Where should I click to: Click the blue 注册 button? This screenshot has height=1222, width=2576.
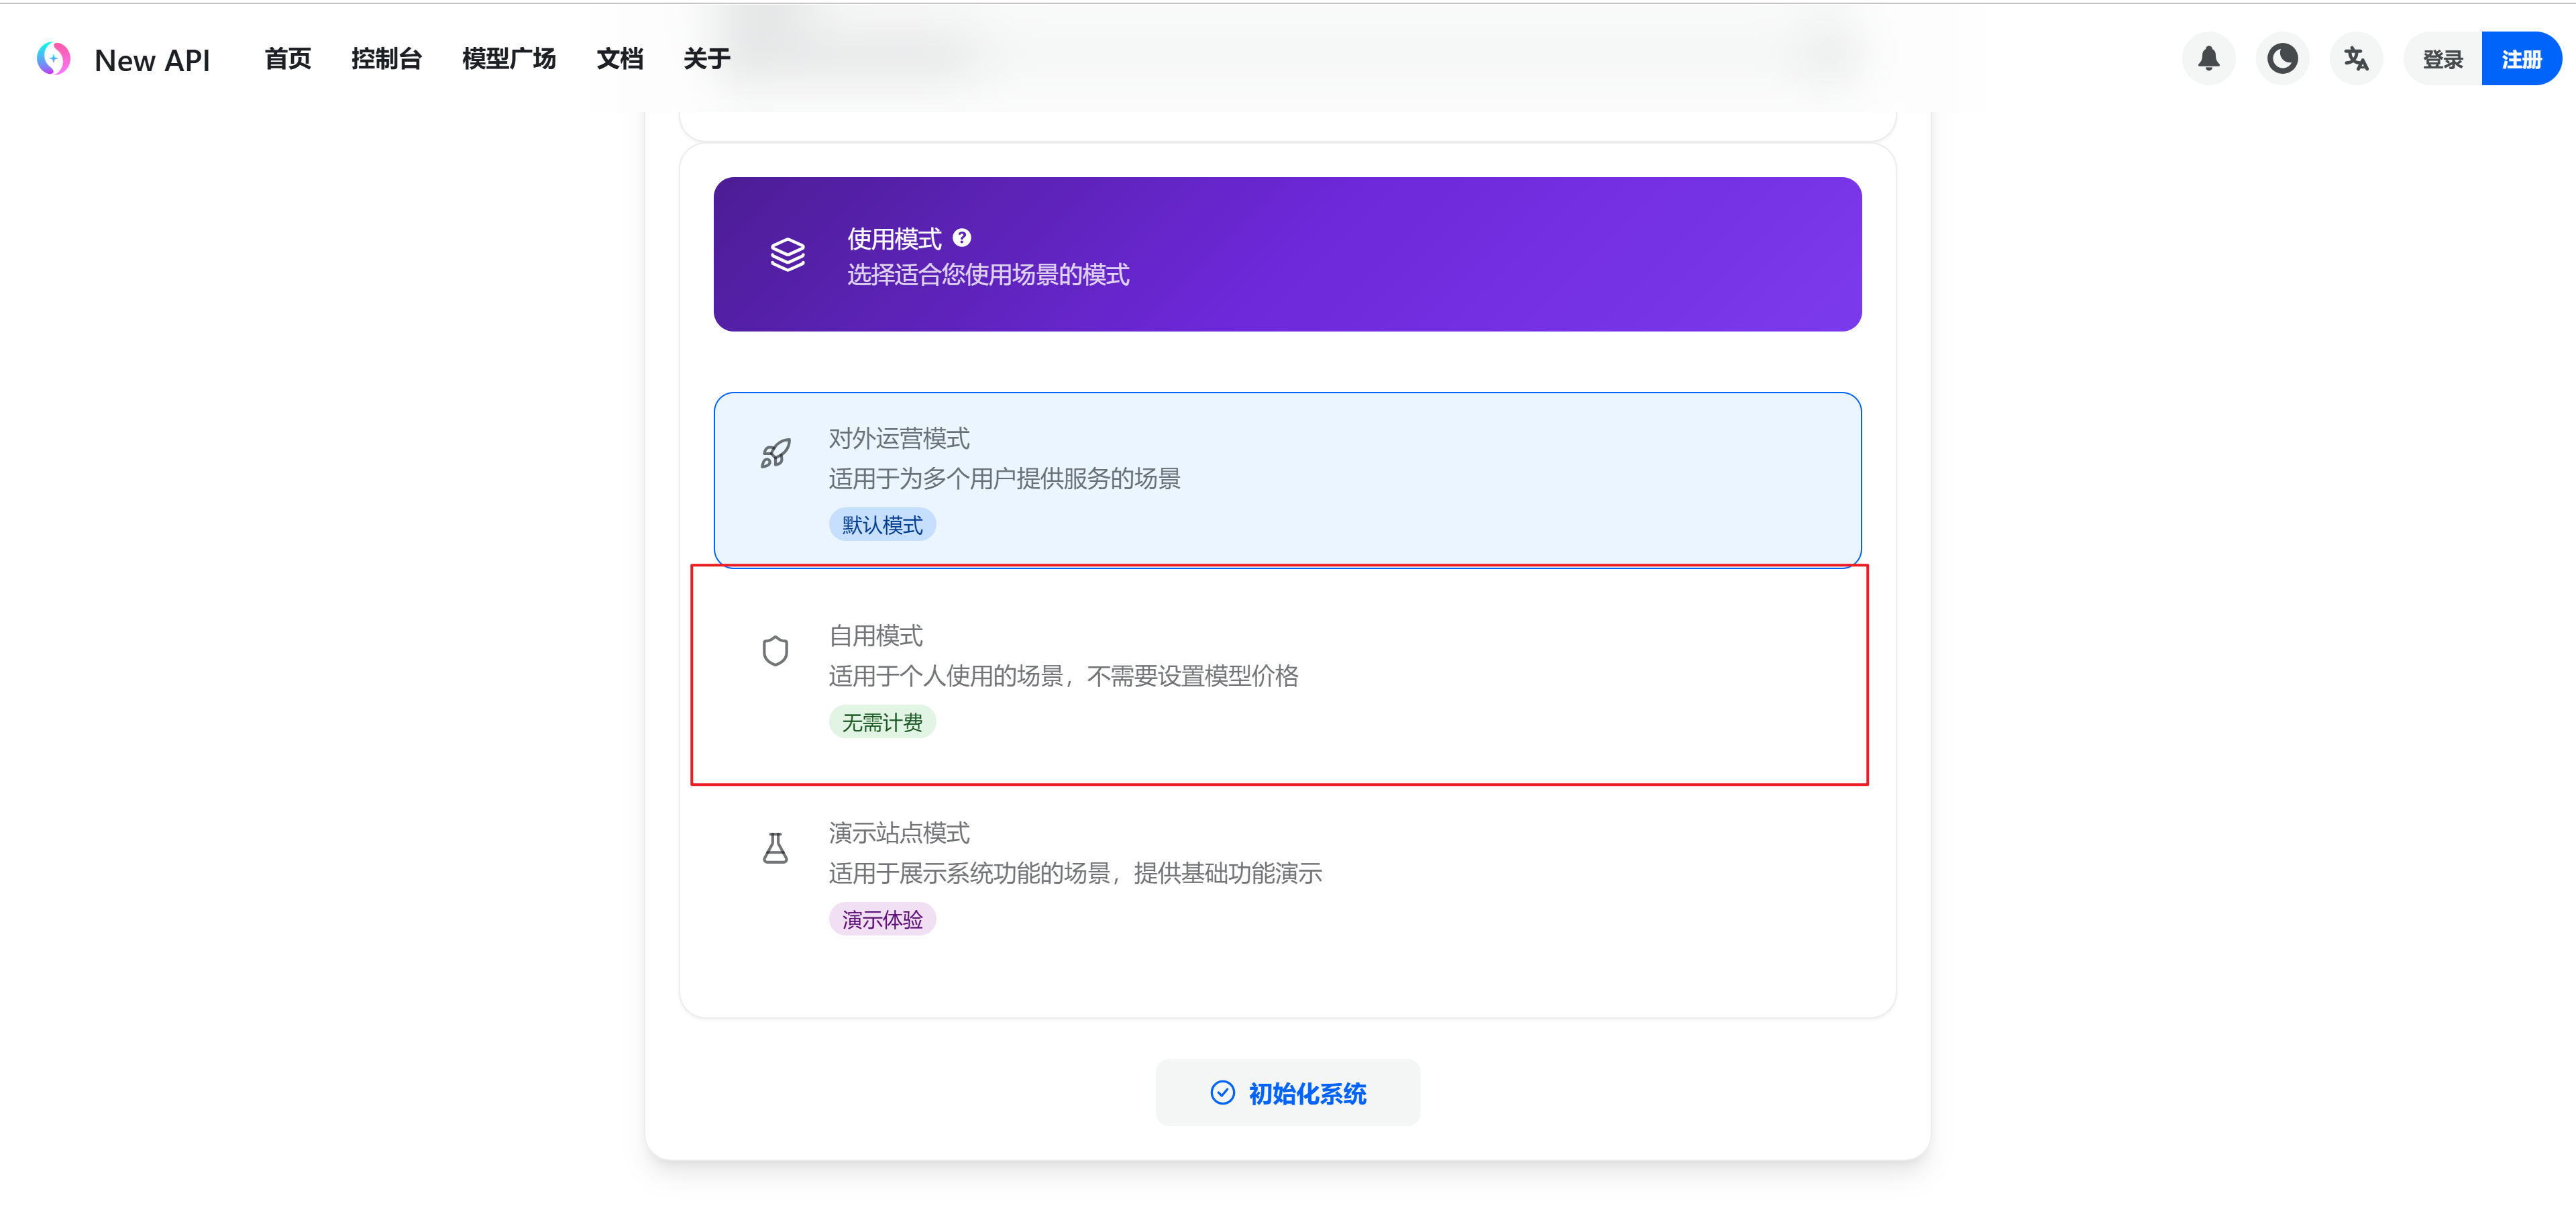coord(2521,59)
